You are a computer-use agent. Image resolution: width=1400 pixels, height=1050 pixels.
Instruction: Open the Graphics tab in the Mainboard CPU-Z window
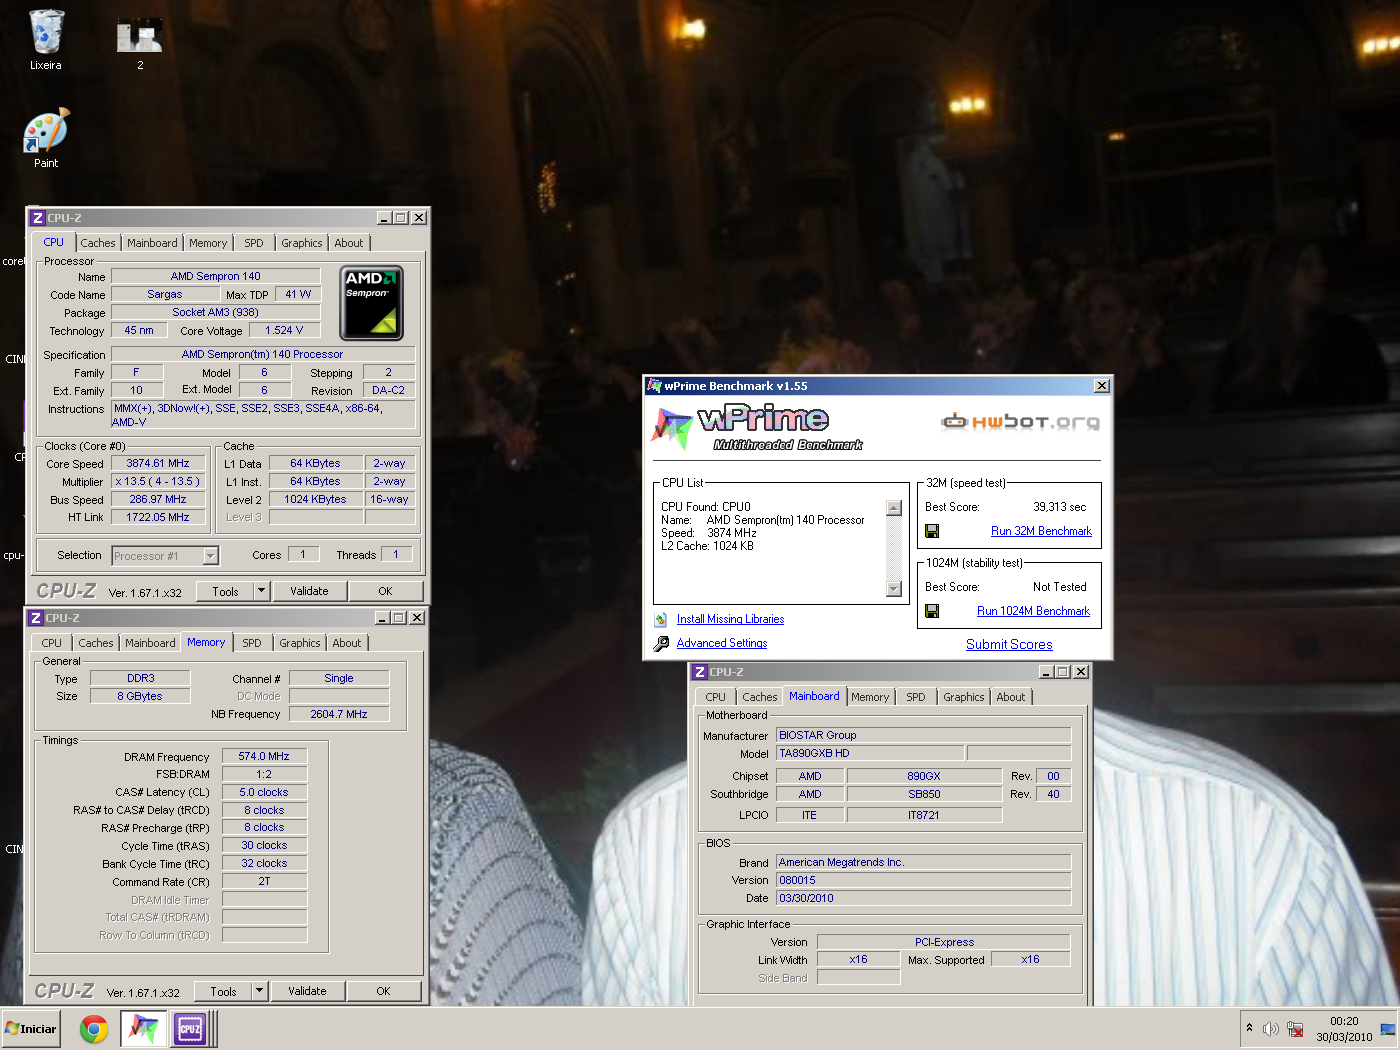click(x=964, y=697)
